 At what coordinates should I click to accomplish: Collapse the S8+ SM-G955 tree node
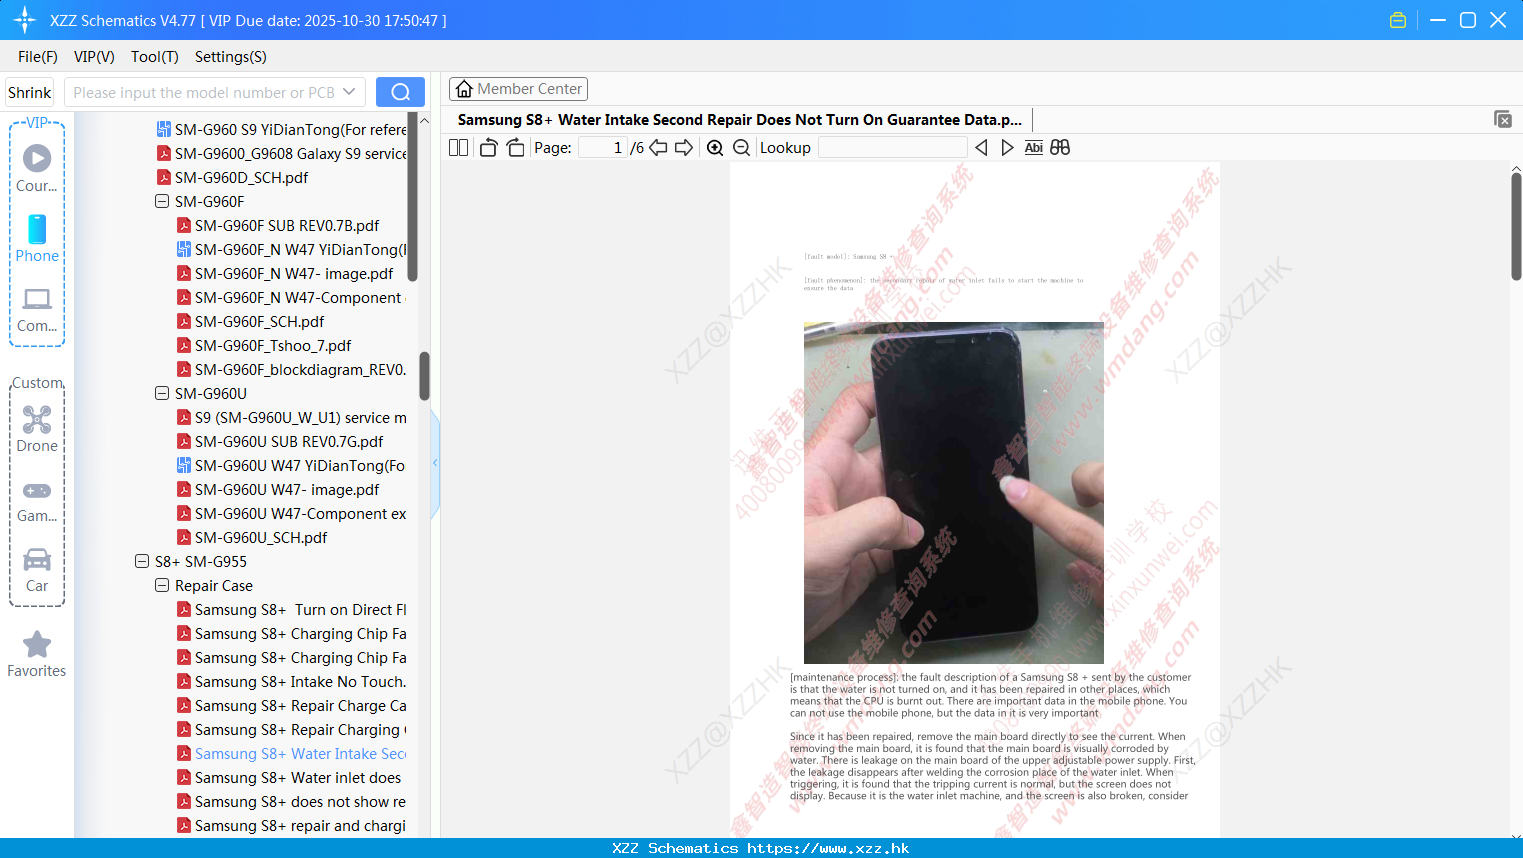142,561
